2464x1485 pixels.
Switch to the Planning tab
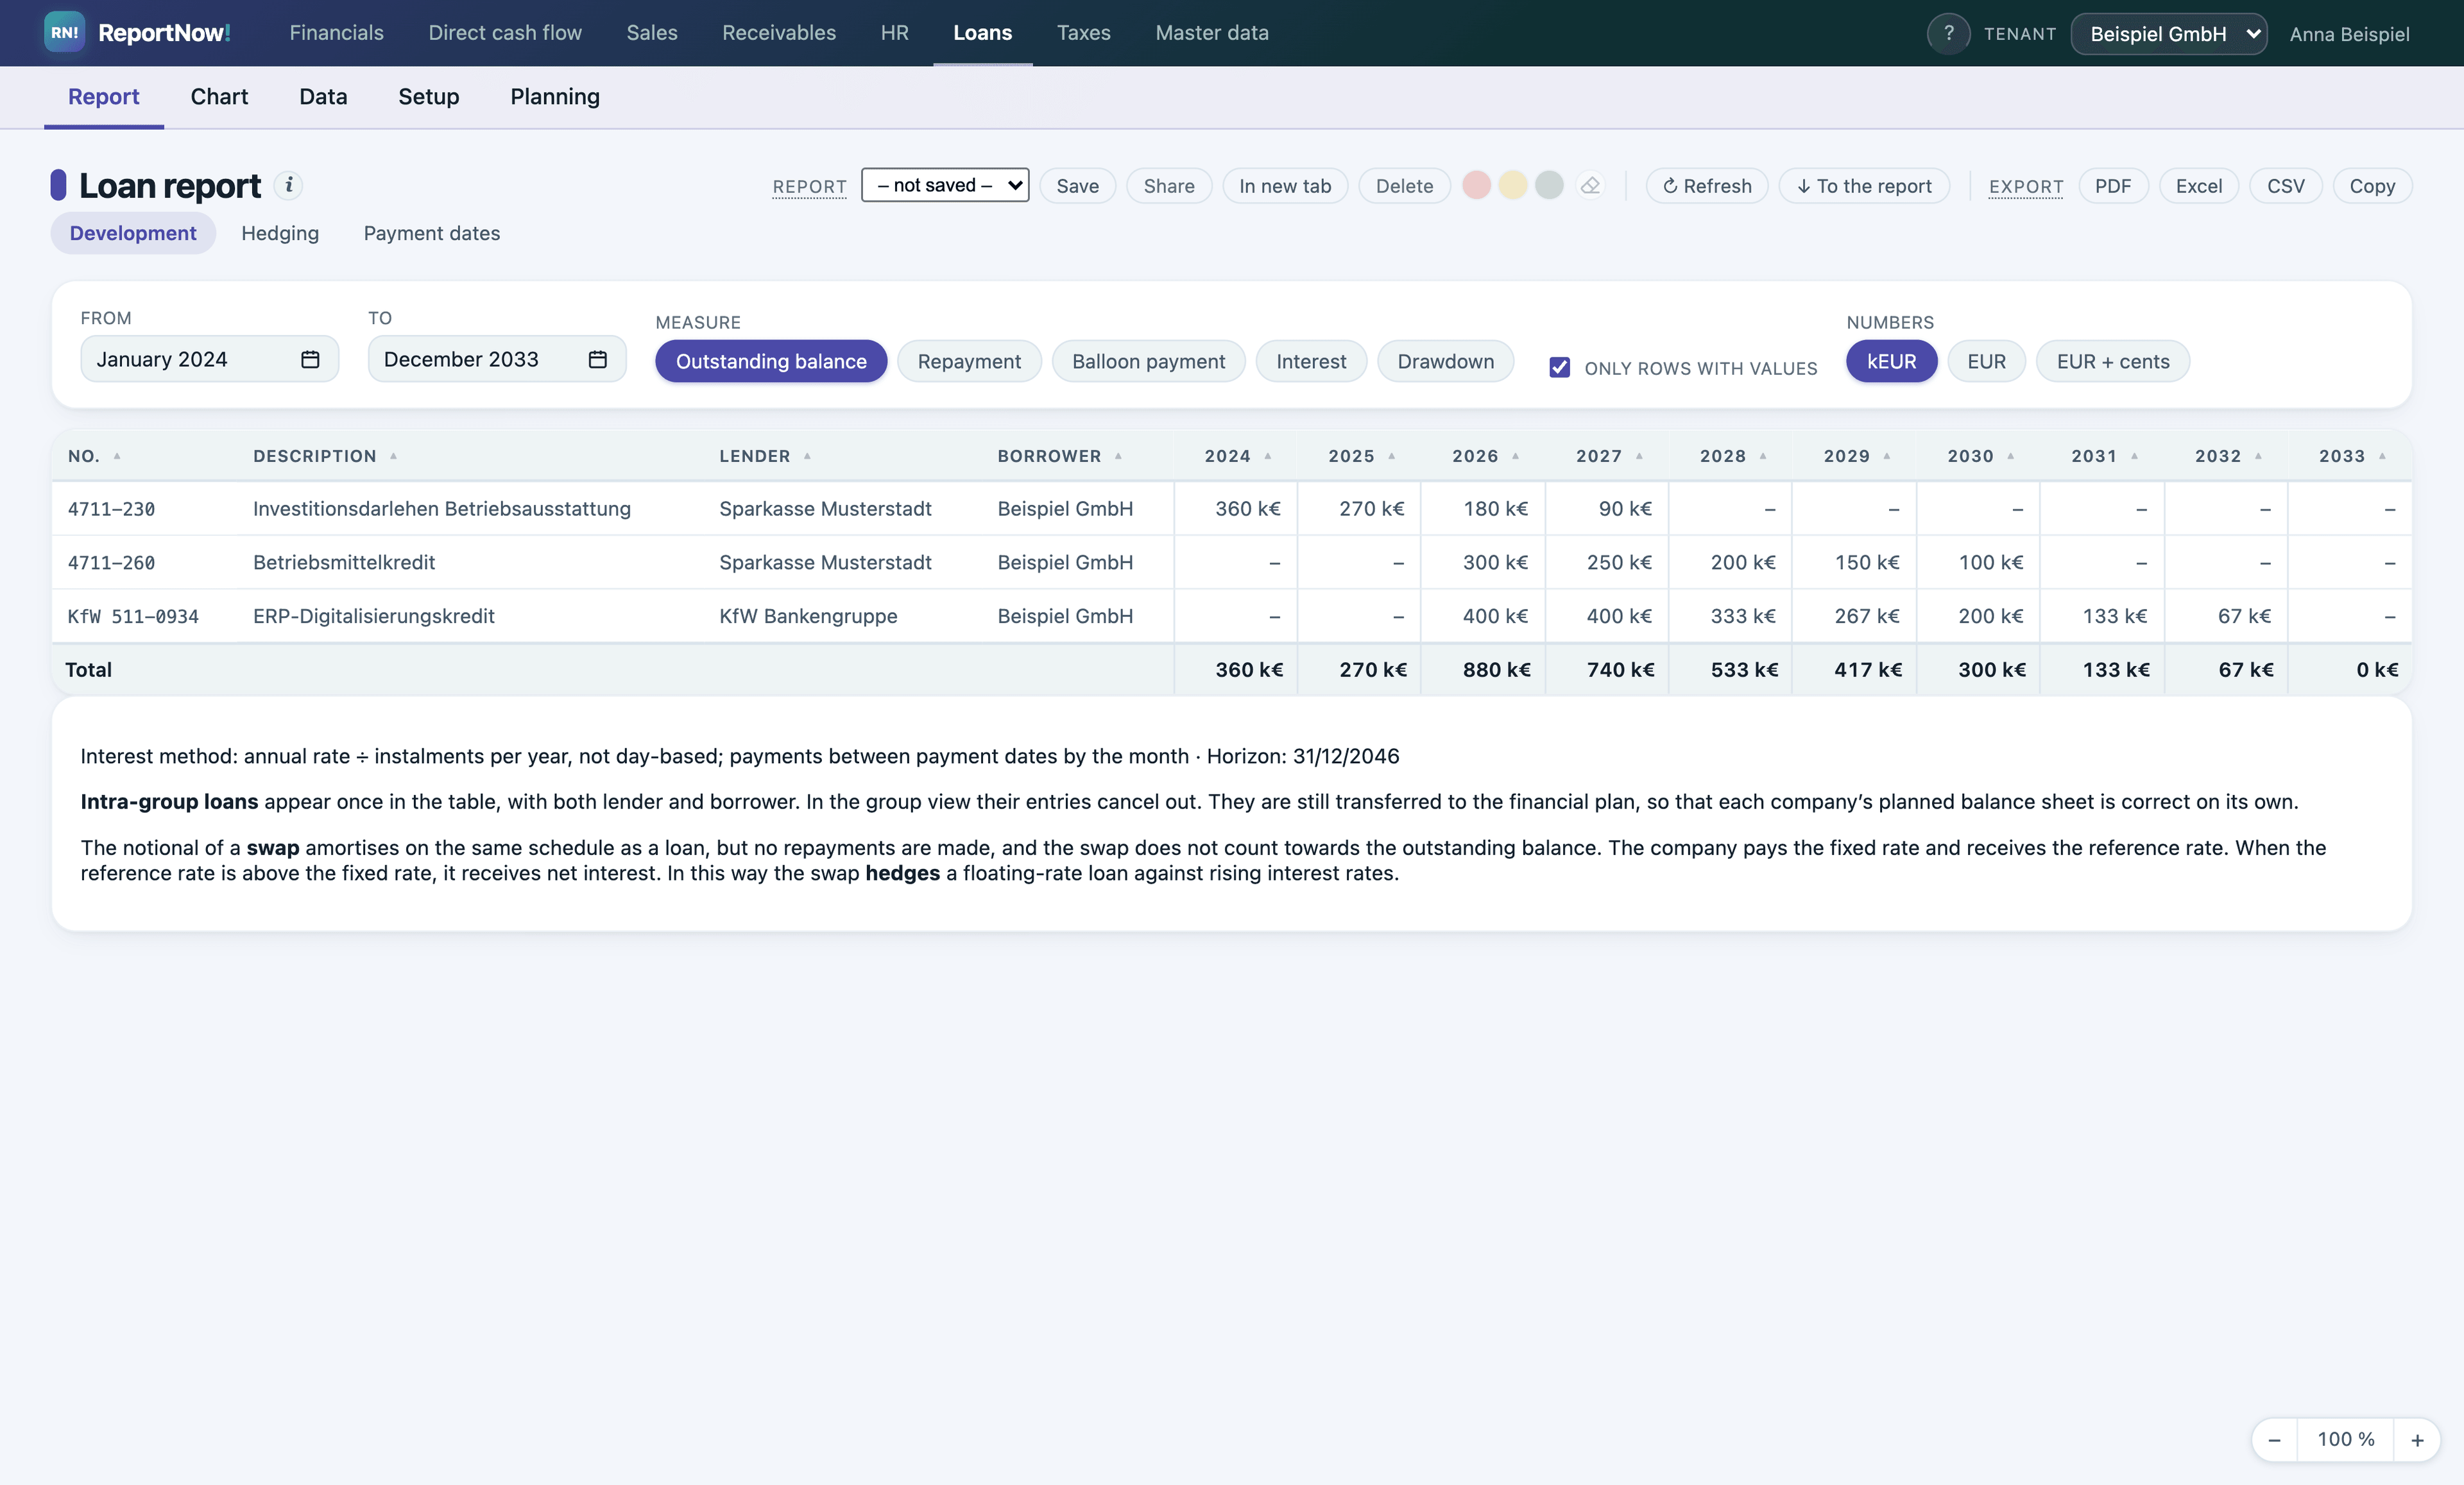[555, 97]
